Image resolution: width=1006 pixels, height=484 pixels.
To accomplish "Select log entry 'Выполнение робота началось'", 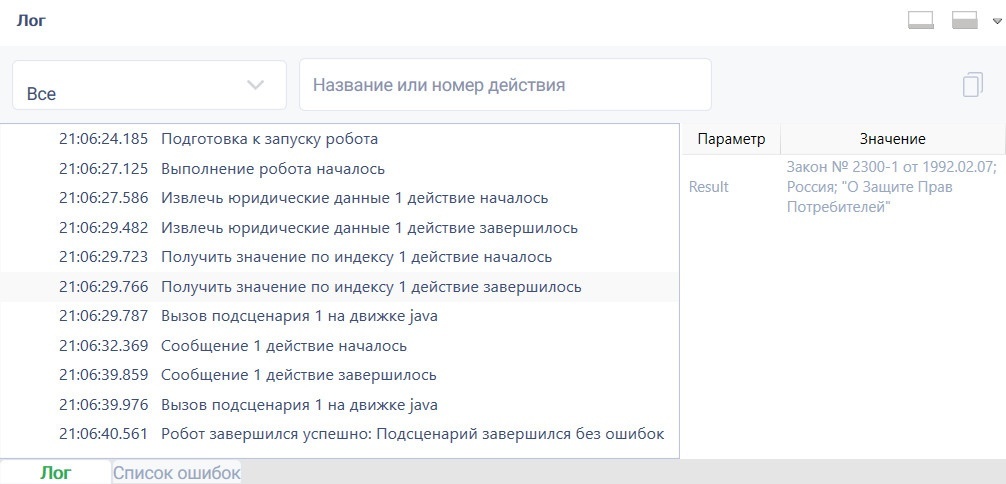I will coord(339,169).
